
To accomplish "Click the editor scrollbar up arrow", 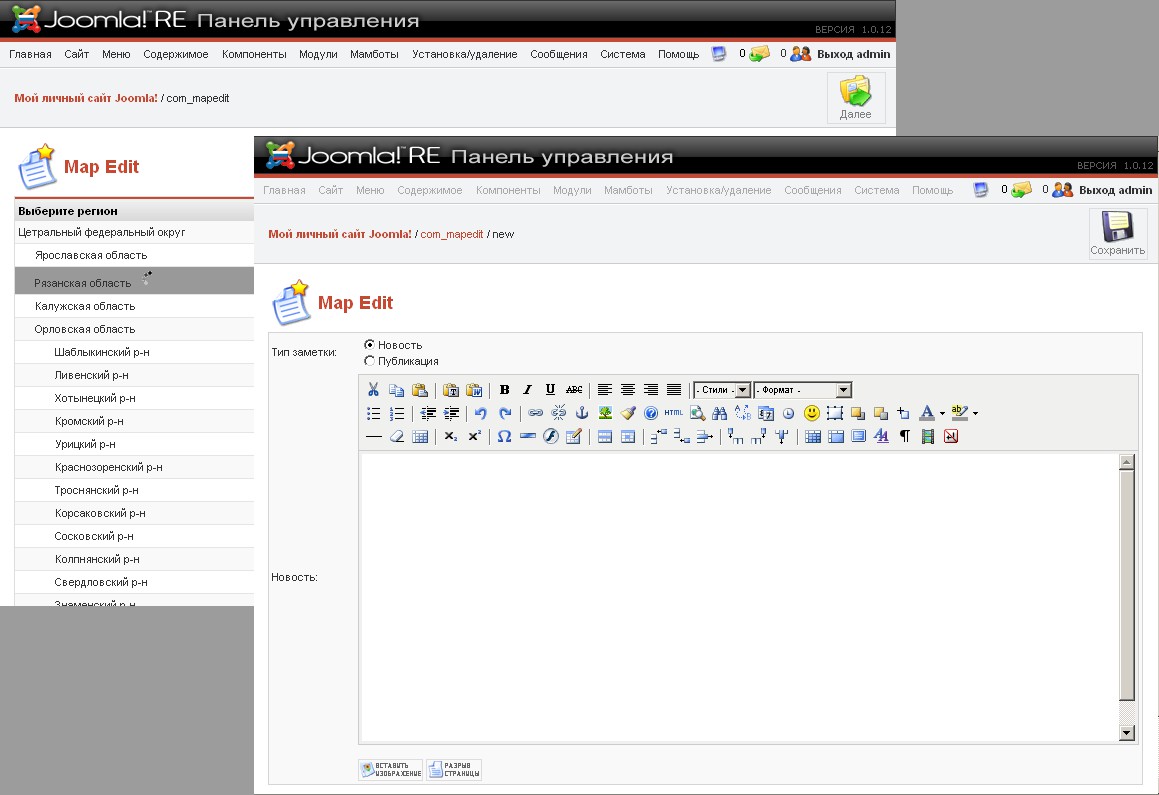I will (x=1126, y=462).
